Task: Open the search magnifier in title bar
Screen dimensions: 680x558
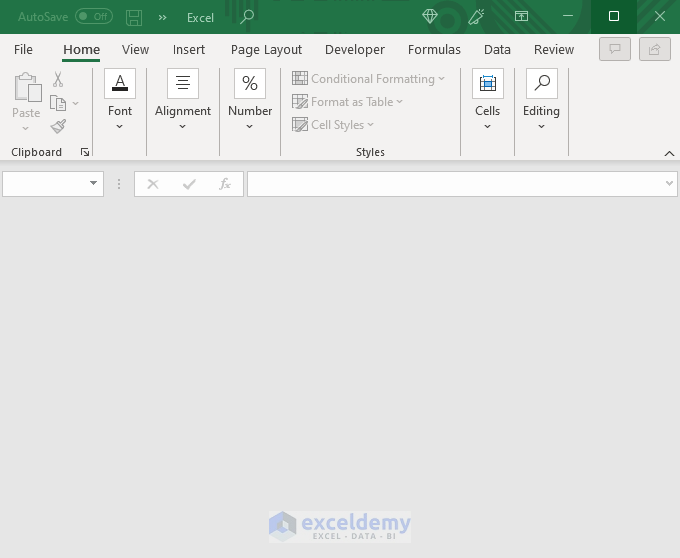Action: pos(247,17)
